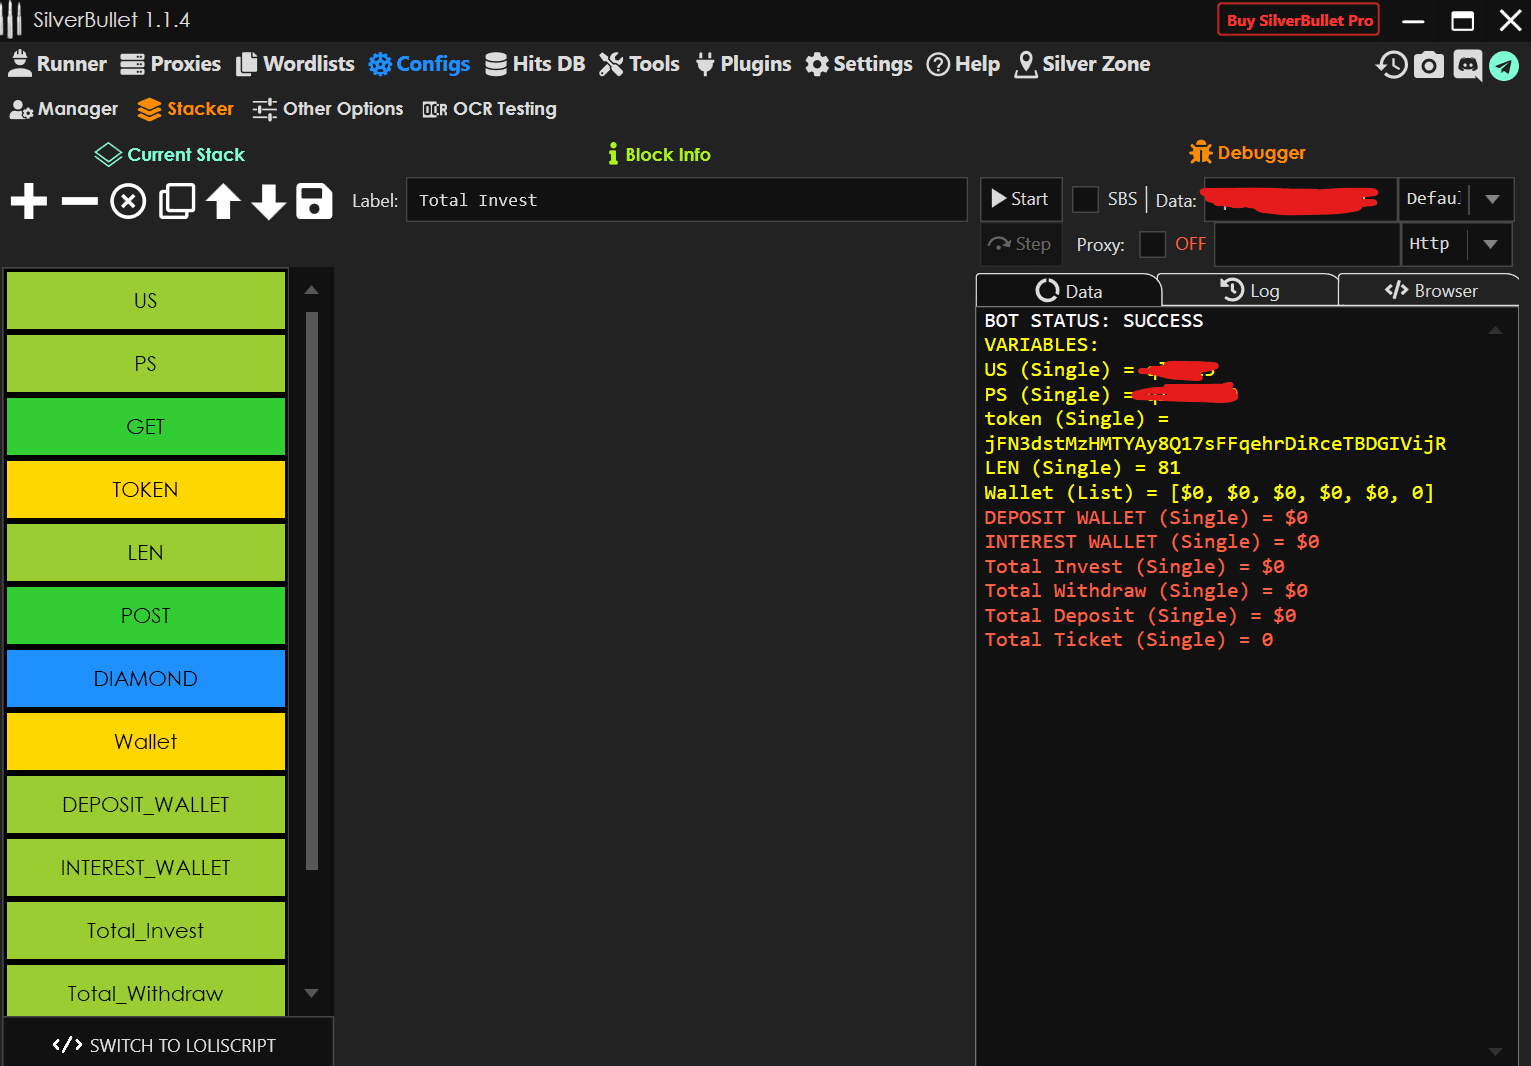The height and width of the screenshot is (1066, 1531).
Task: Expand the Default data type dropdown
Action: [x=1492, y=199]
